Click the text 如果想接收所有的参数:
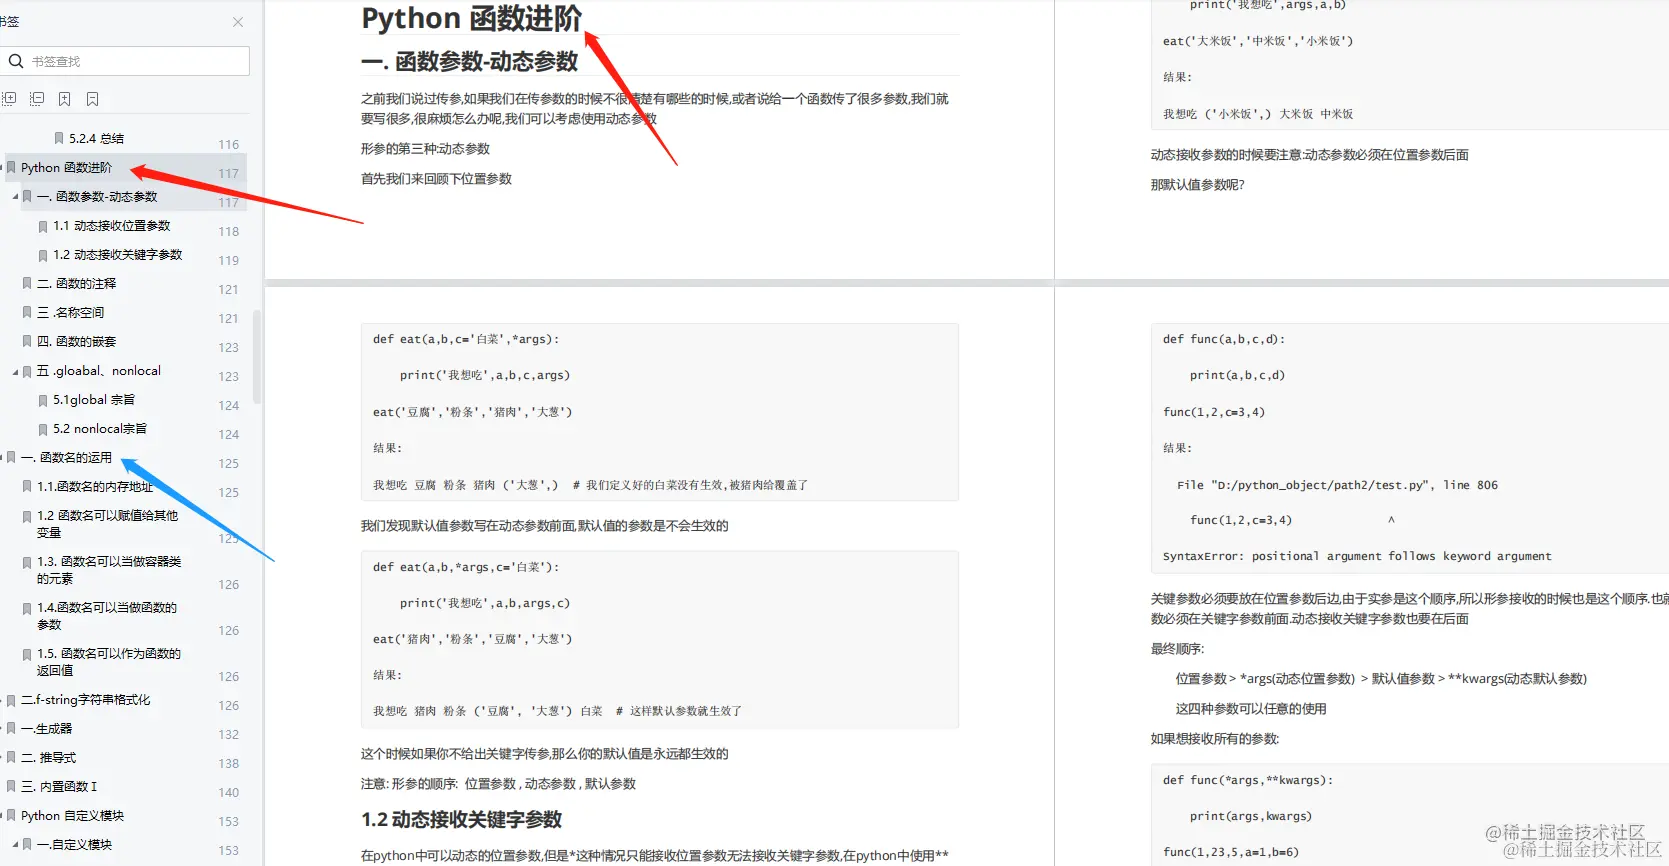The height and width of the screenshot is (866, 1669). (1215, 739)
